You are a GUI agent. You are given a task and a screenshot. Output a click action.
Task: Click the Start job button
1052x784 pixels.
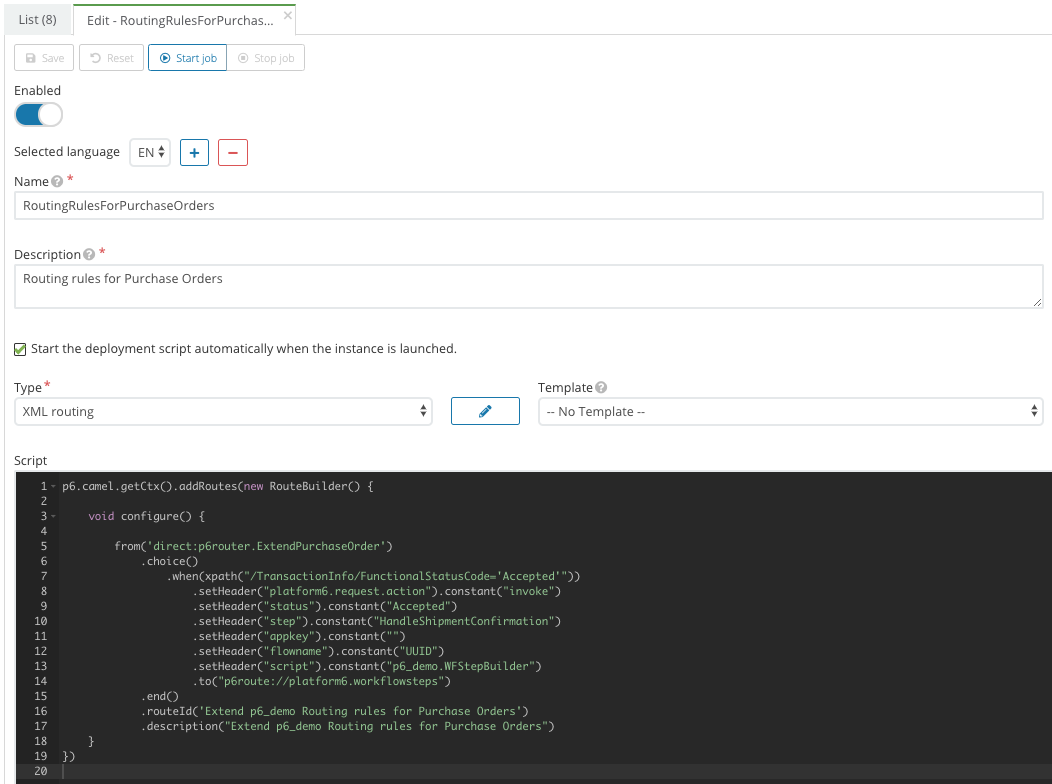tap(187, 57)
